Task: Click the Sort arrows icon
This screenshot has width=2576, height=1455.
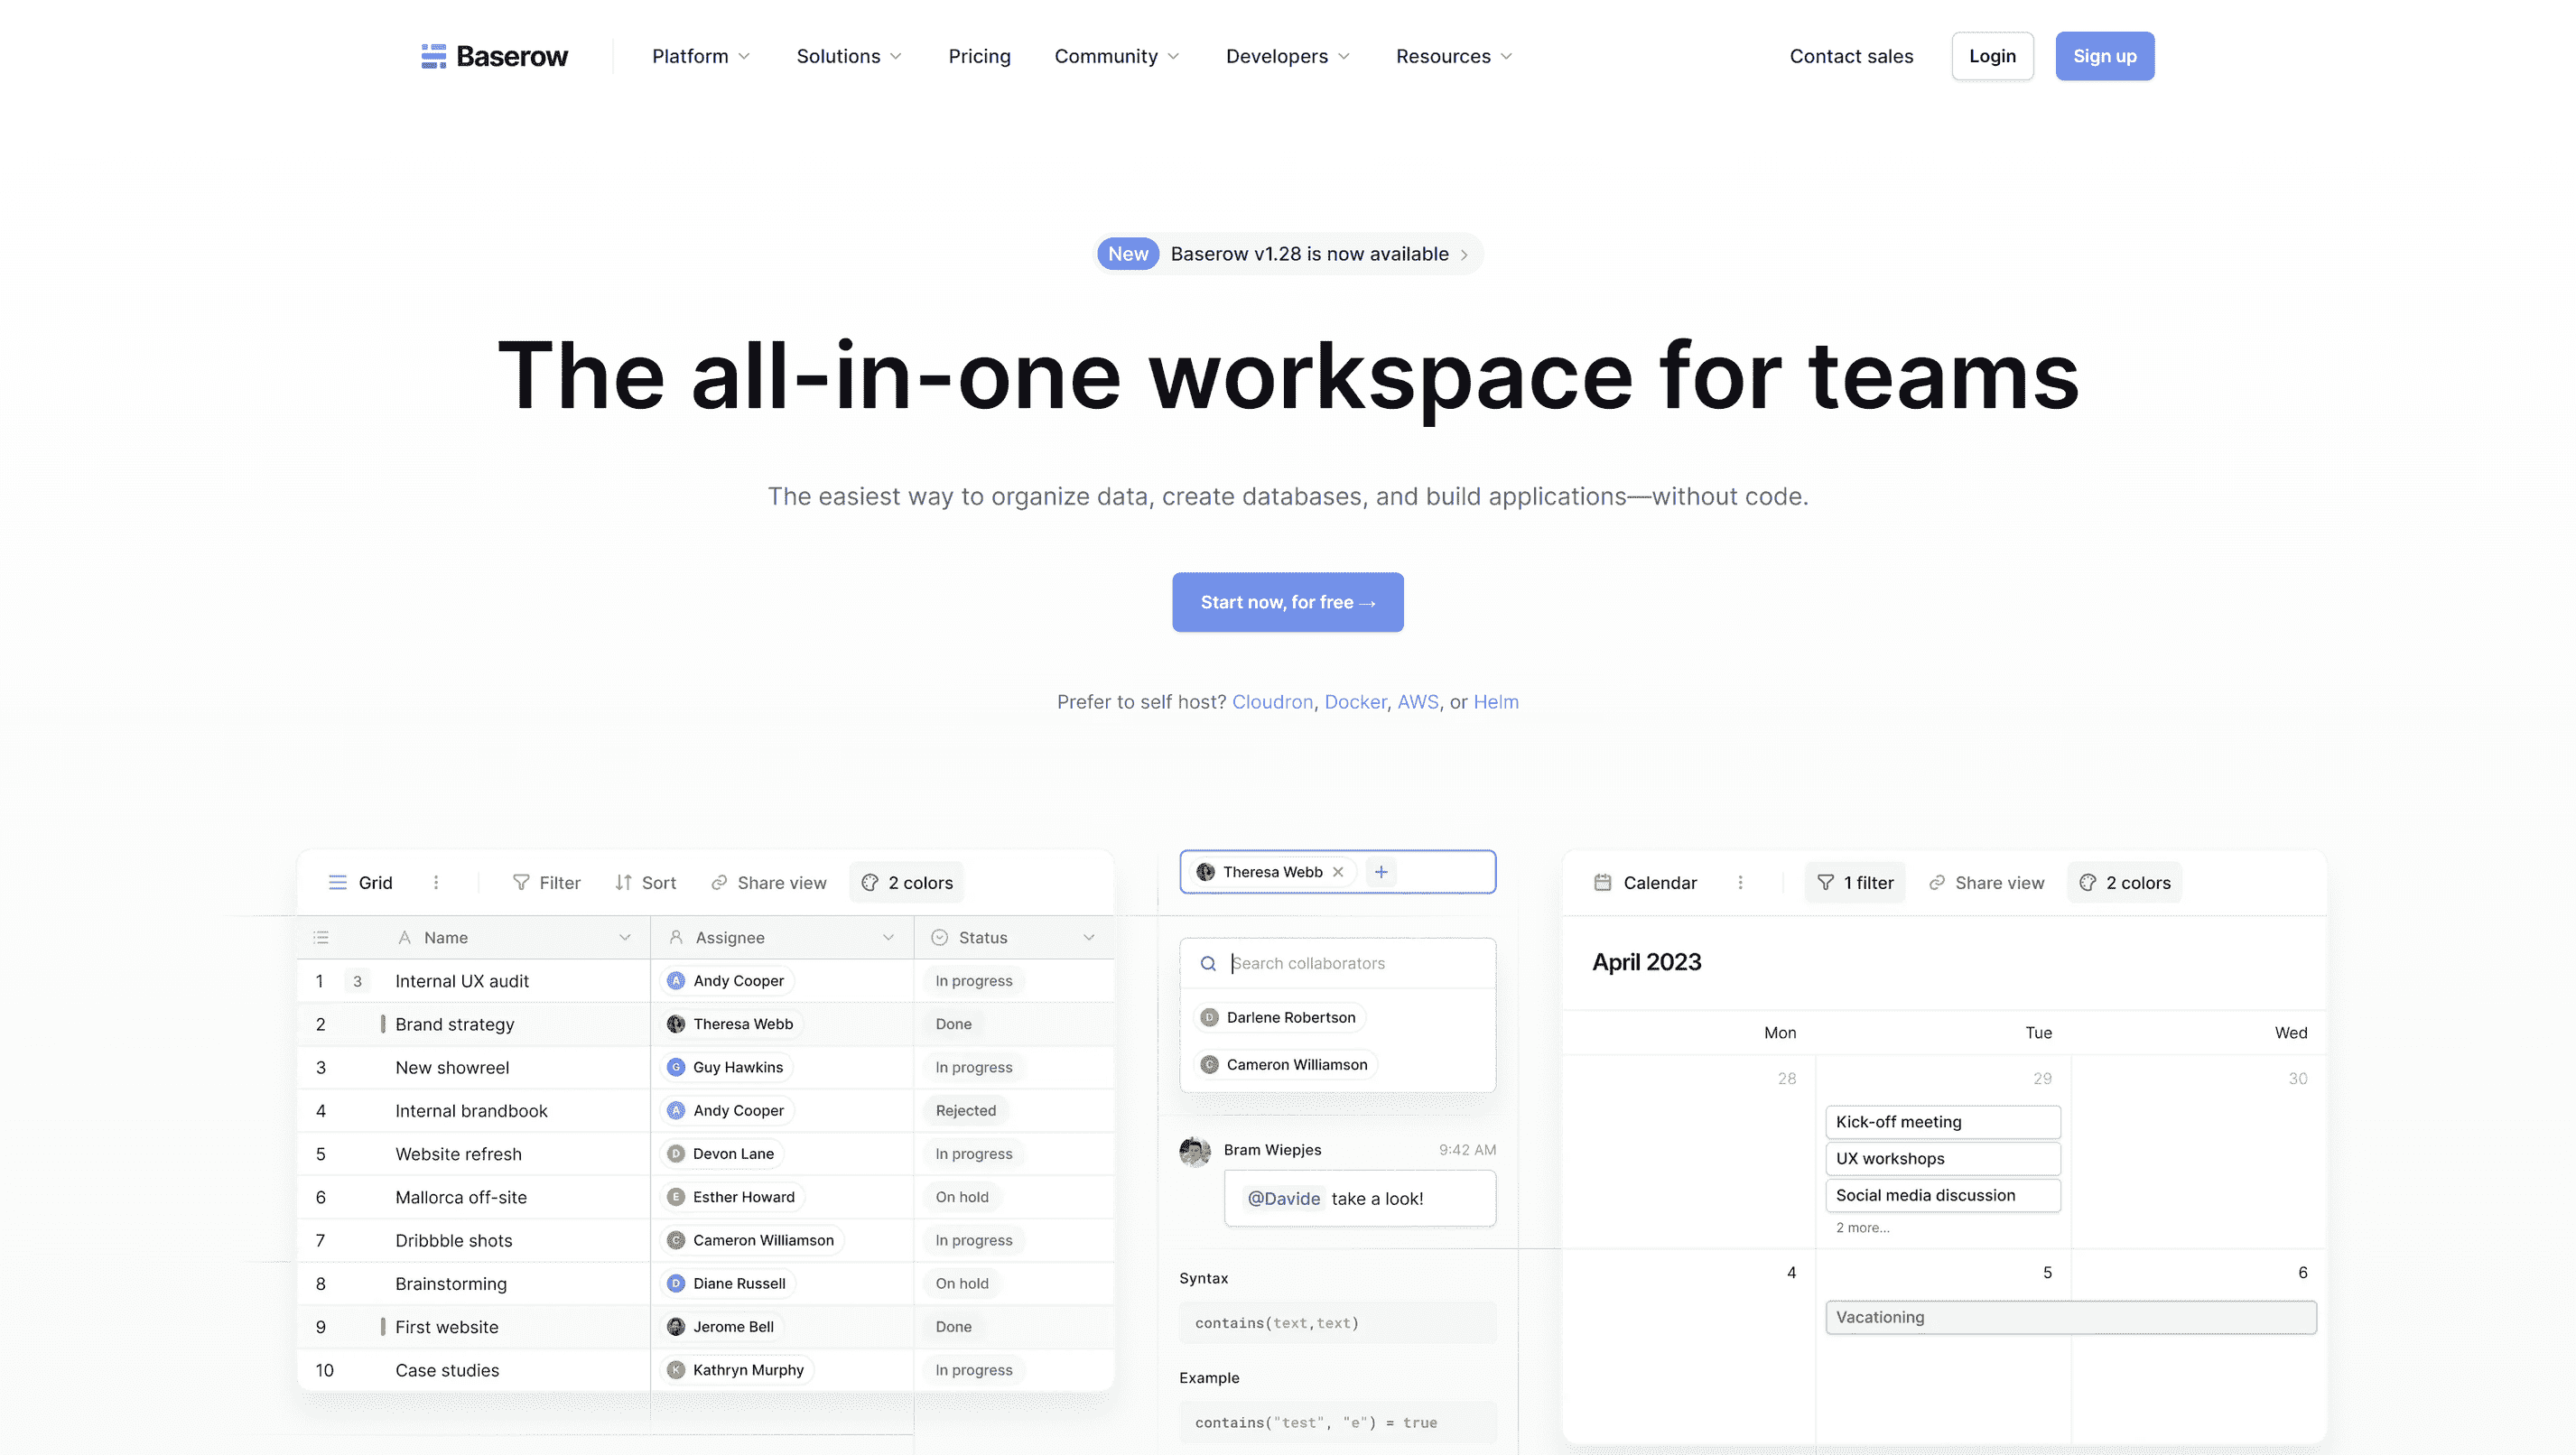Action: (x=623, y=882)
